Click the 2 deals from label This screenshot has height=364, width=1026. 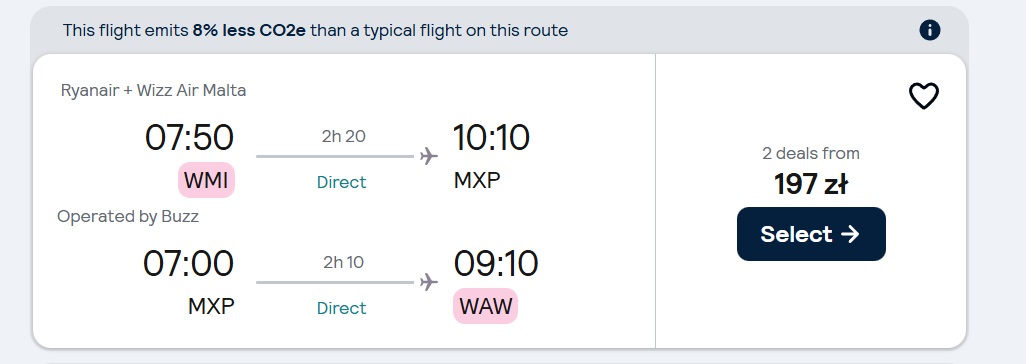(x=811, y=154)
